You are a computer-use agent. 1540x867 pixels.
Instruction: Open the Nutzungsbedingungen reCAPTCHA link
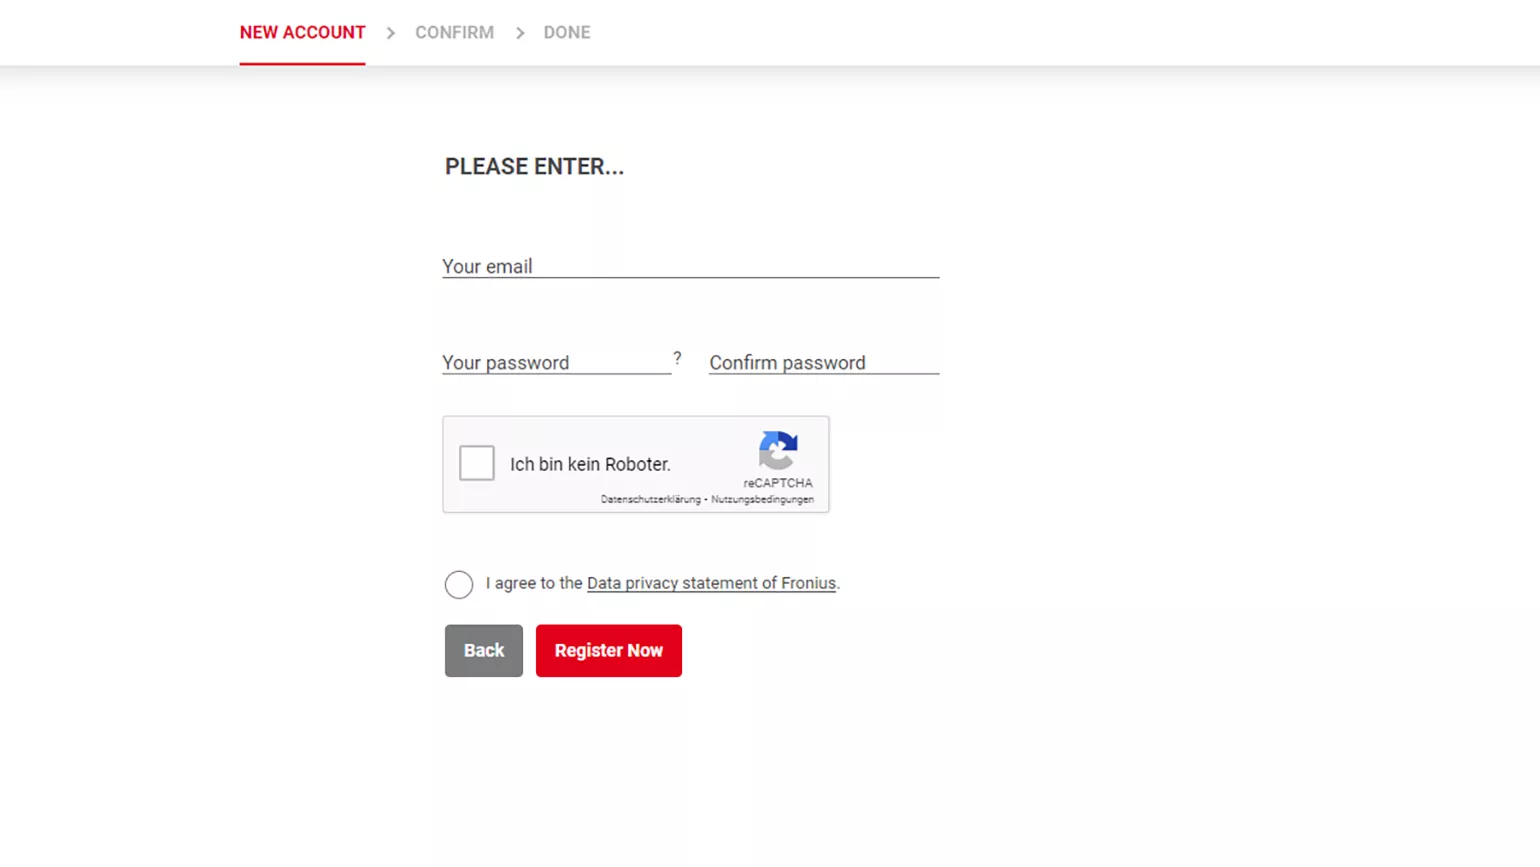[x=762, y=499]
